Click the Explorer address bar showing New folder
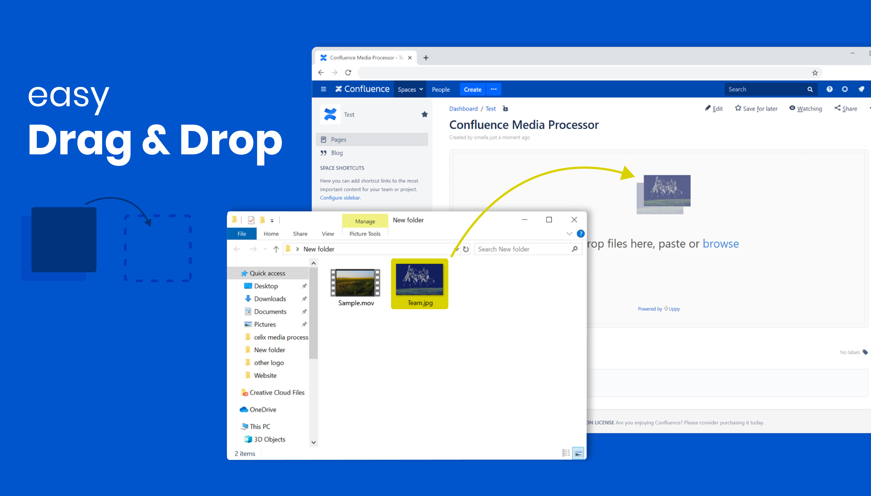This screenshot has width=871, height=496. [372, 249]
